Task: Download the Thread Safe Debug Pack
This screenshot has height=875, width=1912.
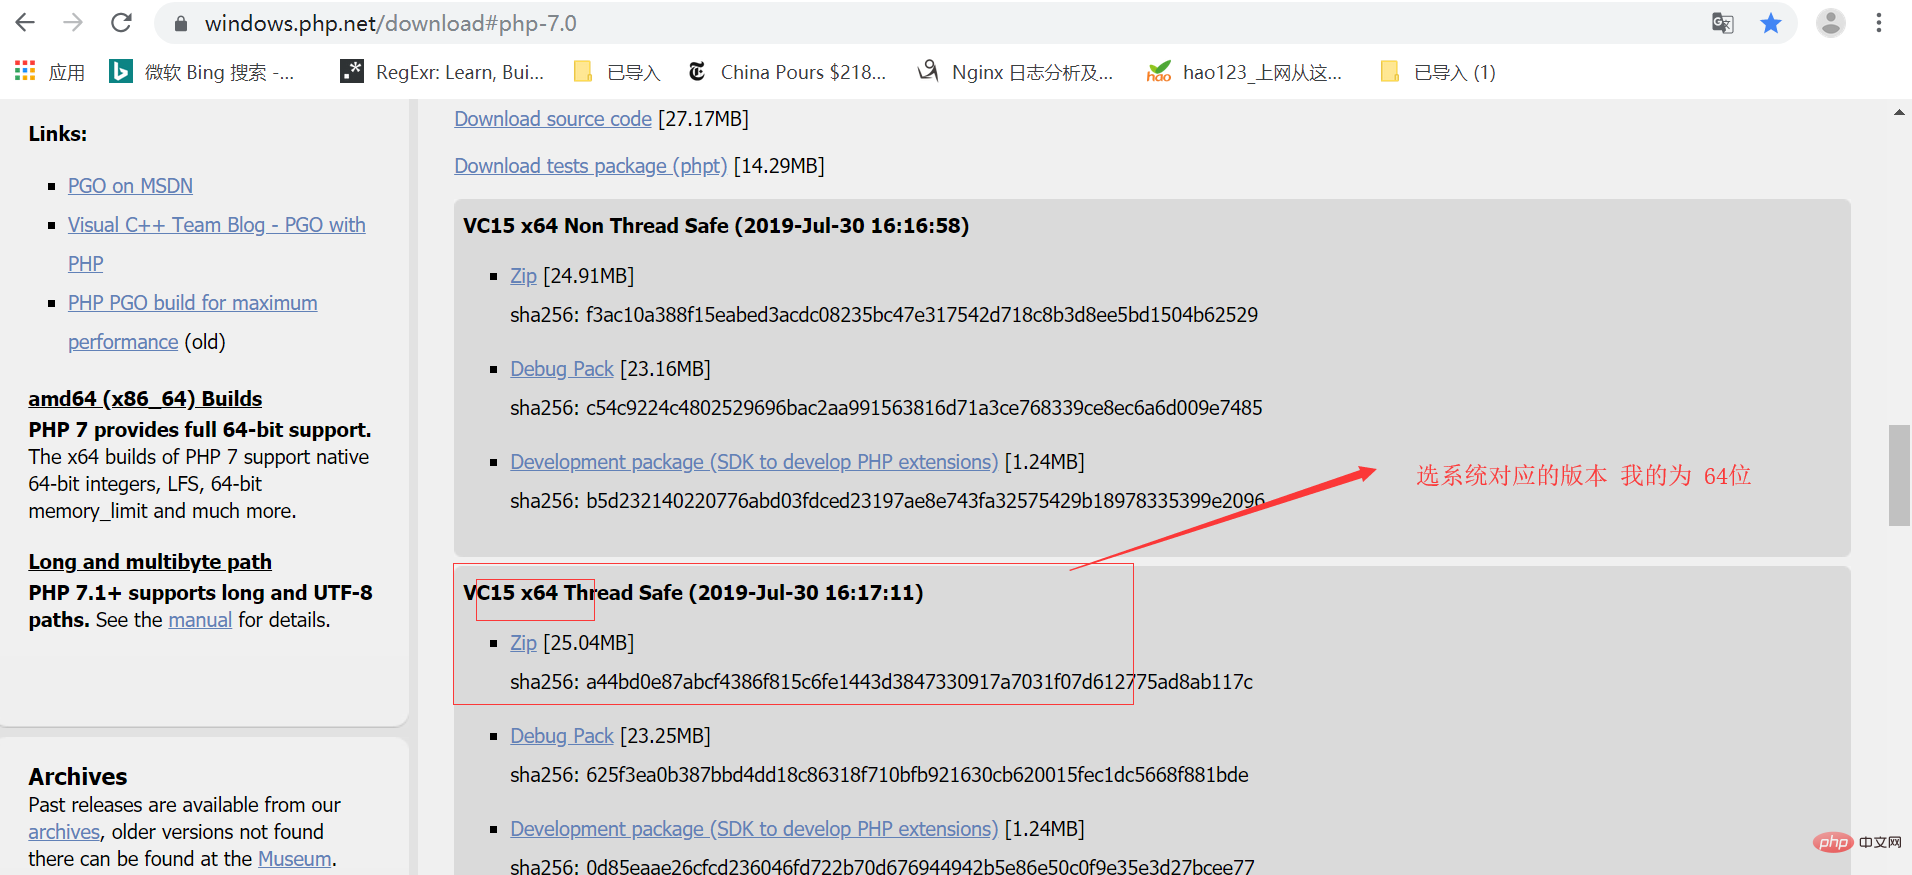Action: 562,736
